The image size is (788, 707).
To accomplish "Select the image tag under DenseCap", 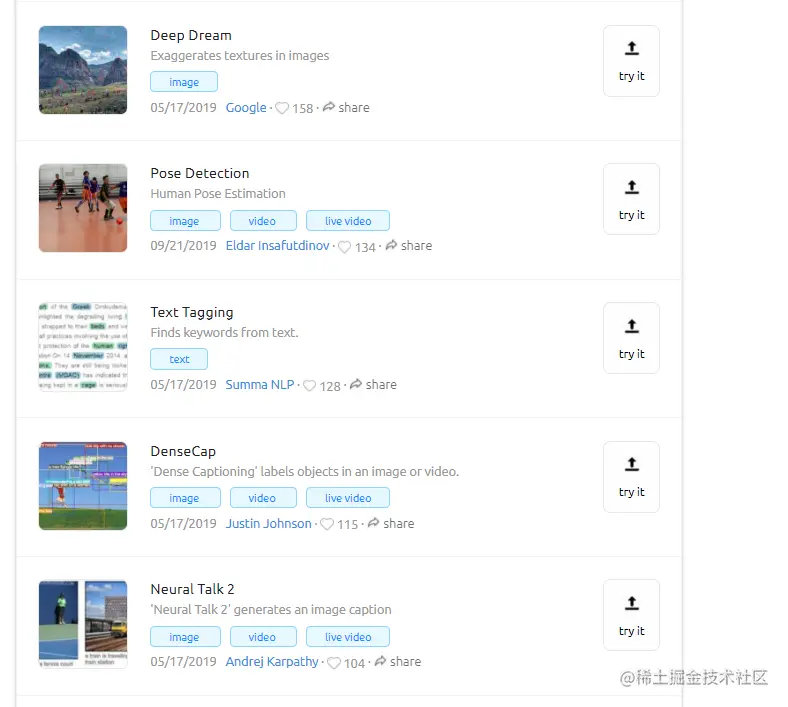I will click(x=185, y=497).
